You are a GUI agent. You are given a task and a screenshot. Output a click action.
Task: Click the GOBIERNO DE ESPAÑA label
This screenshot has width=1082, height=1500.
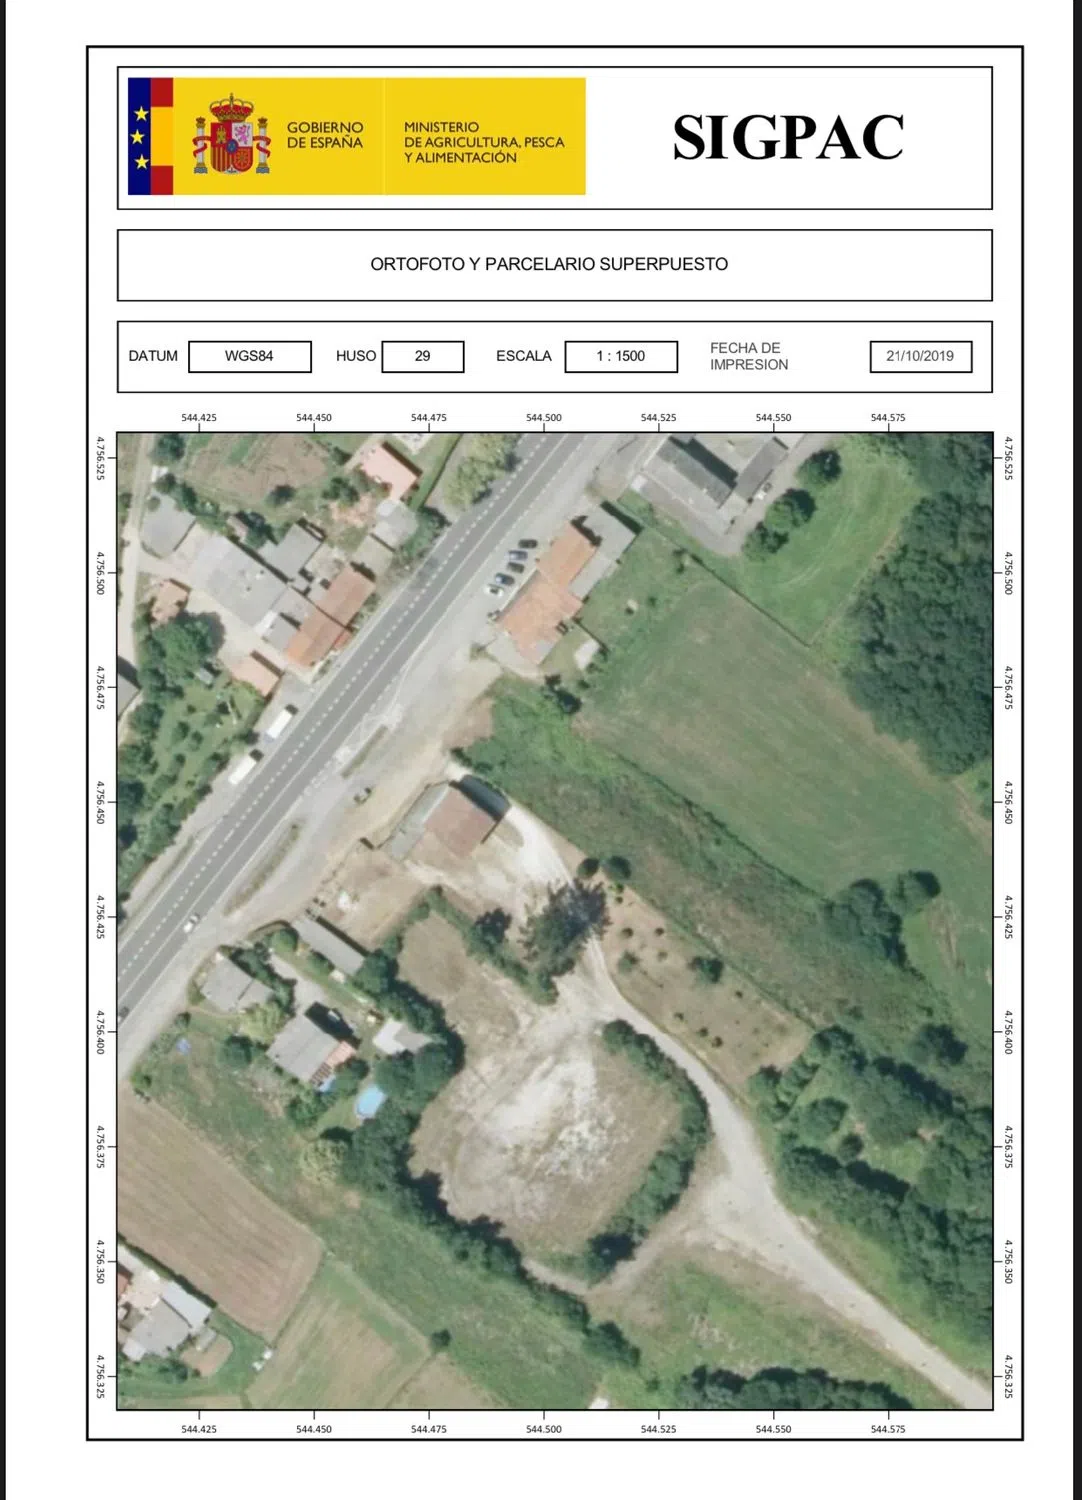(324, 135)
